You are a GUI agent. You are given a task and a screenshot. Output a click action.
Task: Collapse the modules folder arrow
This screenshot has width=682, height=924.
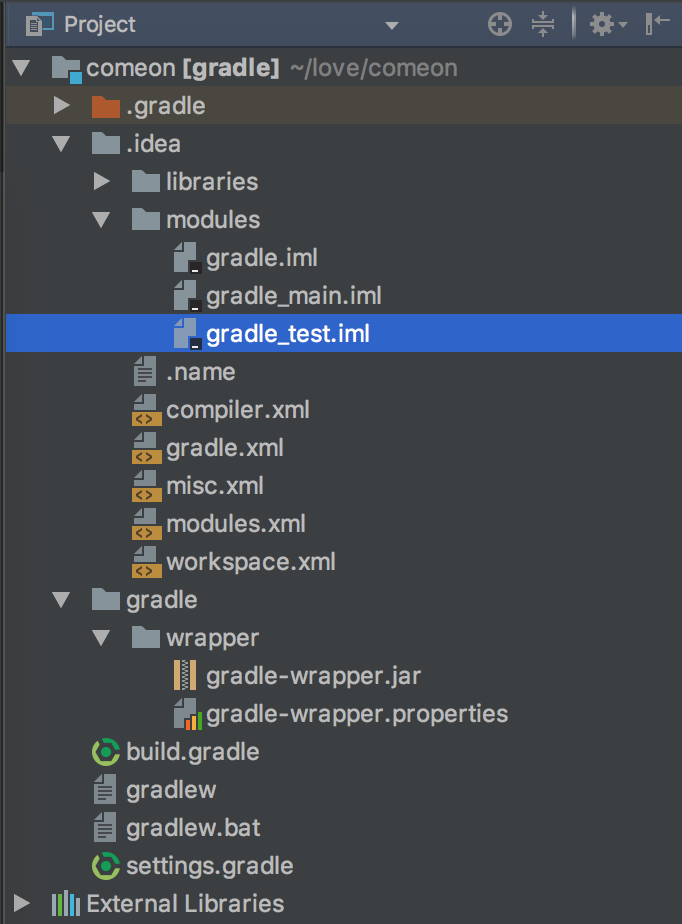[101, 220]
